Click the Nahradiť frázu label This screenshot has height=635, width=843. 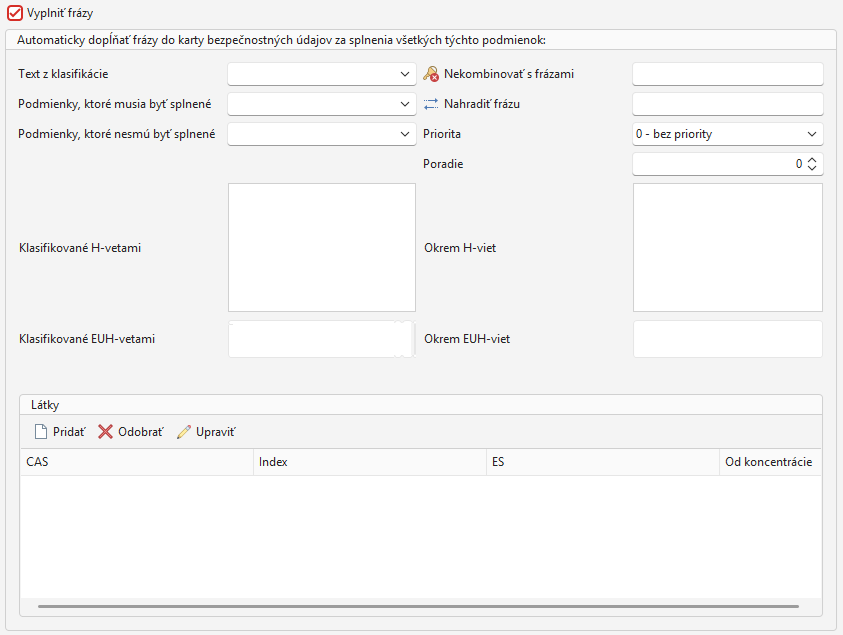coord(482,104)
